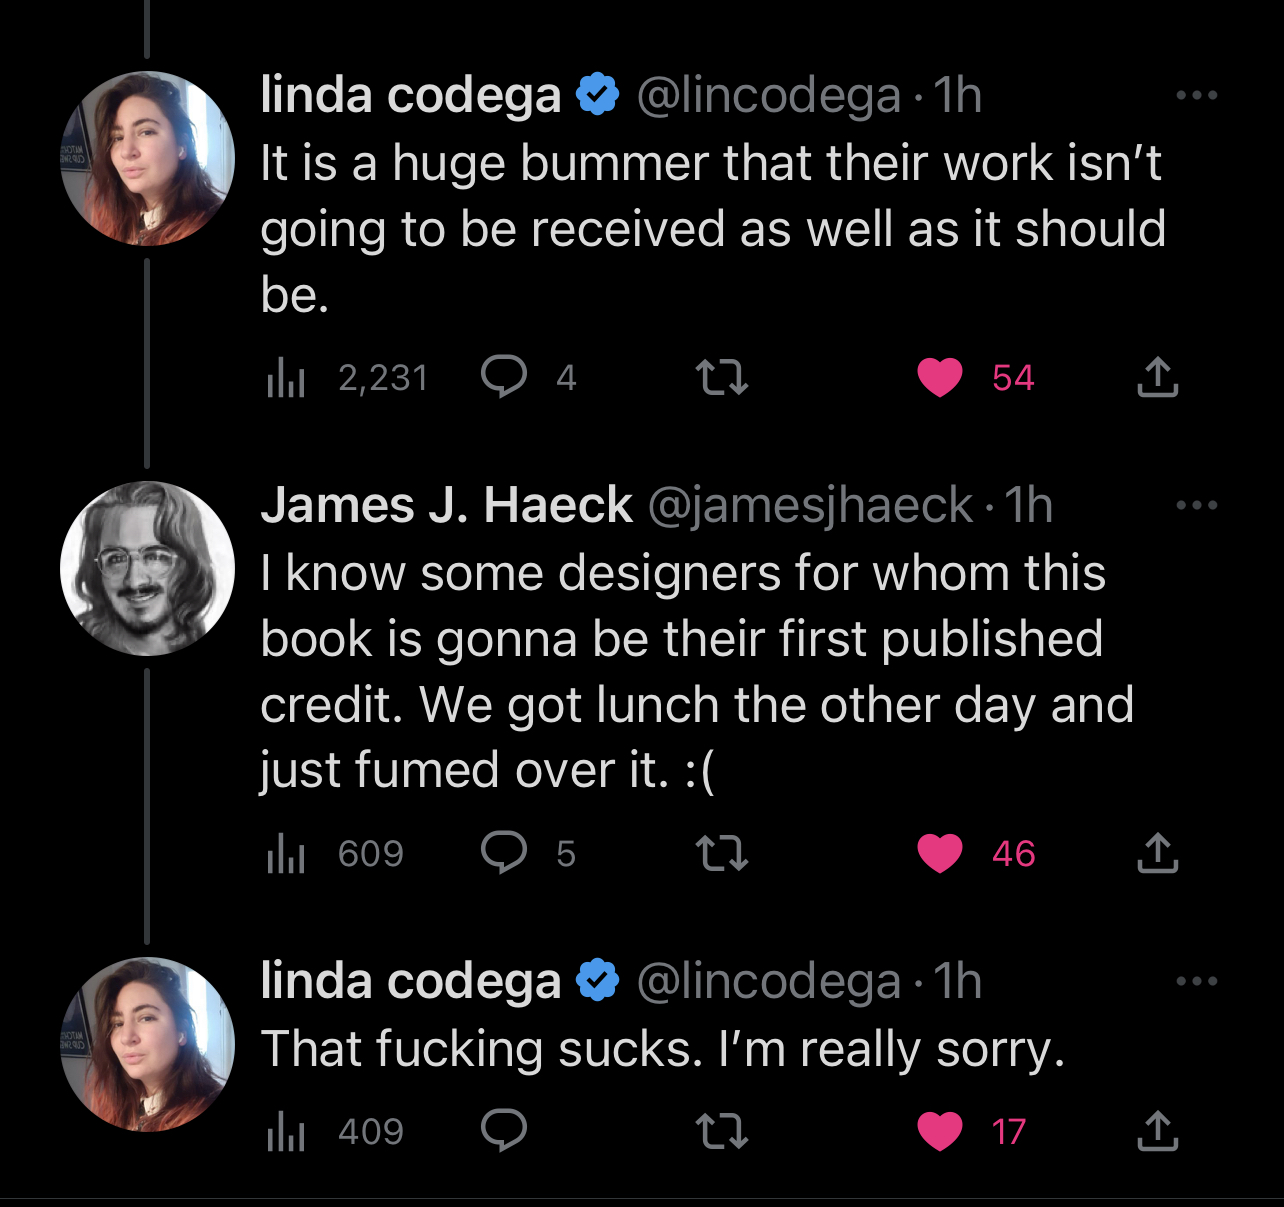The width and height of the screenshot is (1284, 1207).
Task: Open linda codega's name on last tweet
Action: (x=410, y=981)
